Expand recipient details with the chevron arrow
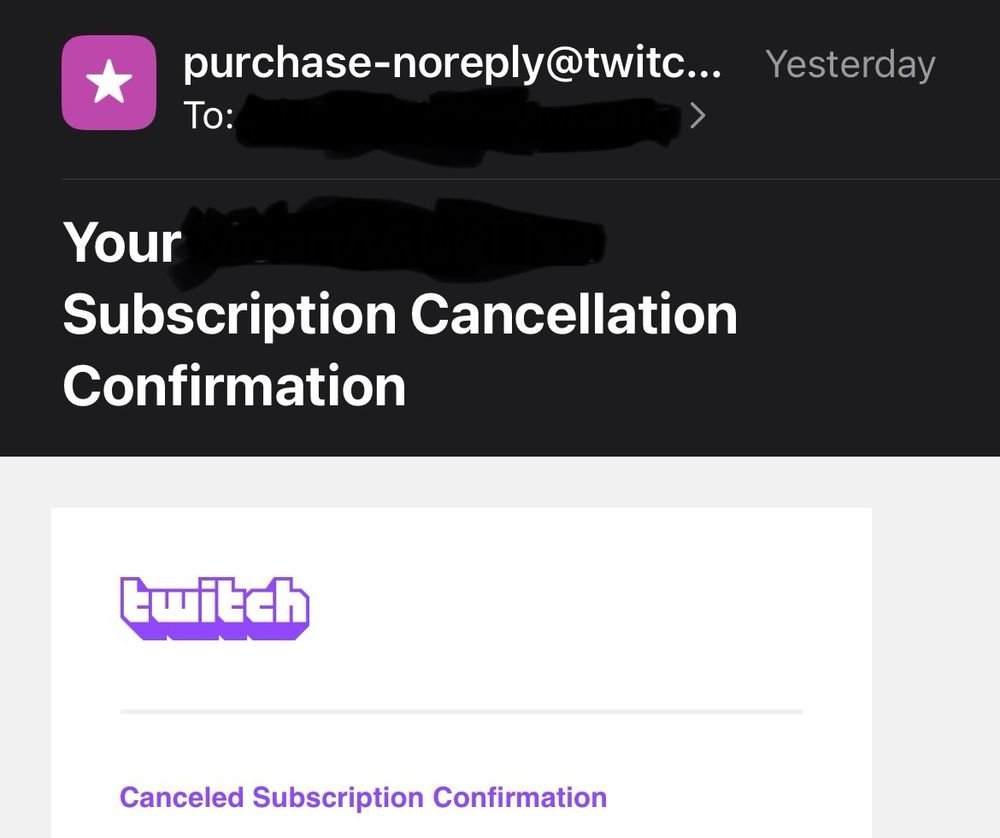This screenshot has width=1000, height=838. 699,117
